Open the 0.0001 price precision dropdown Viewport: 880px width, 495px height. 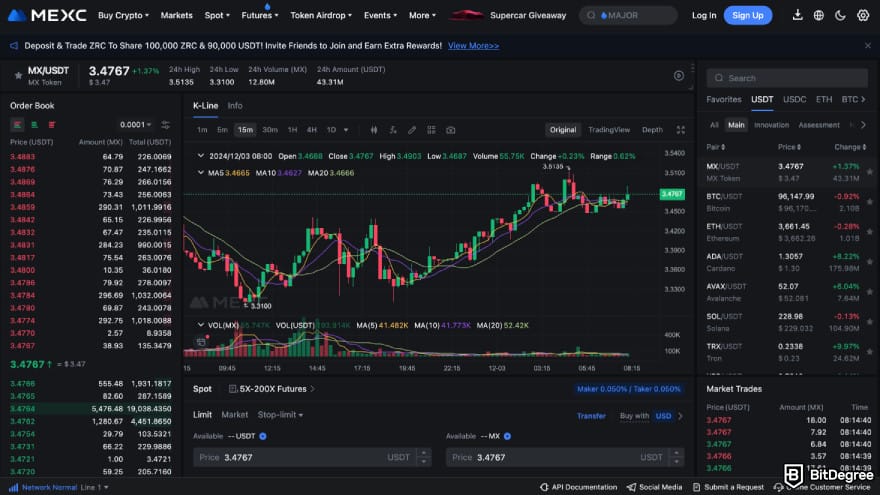[135, 125]
